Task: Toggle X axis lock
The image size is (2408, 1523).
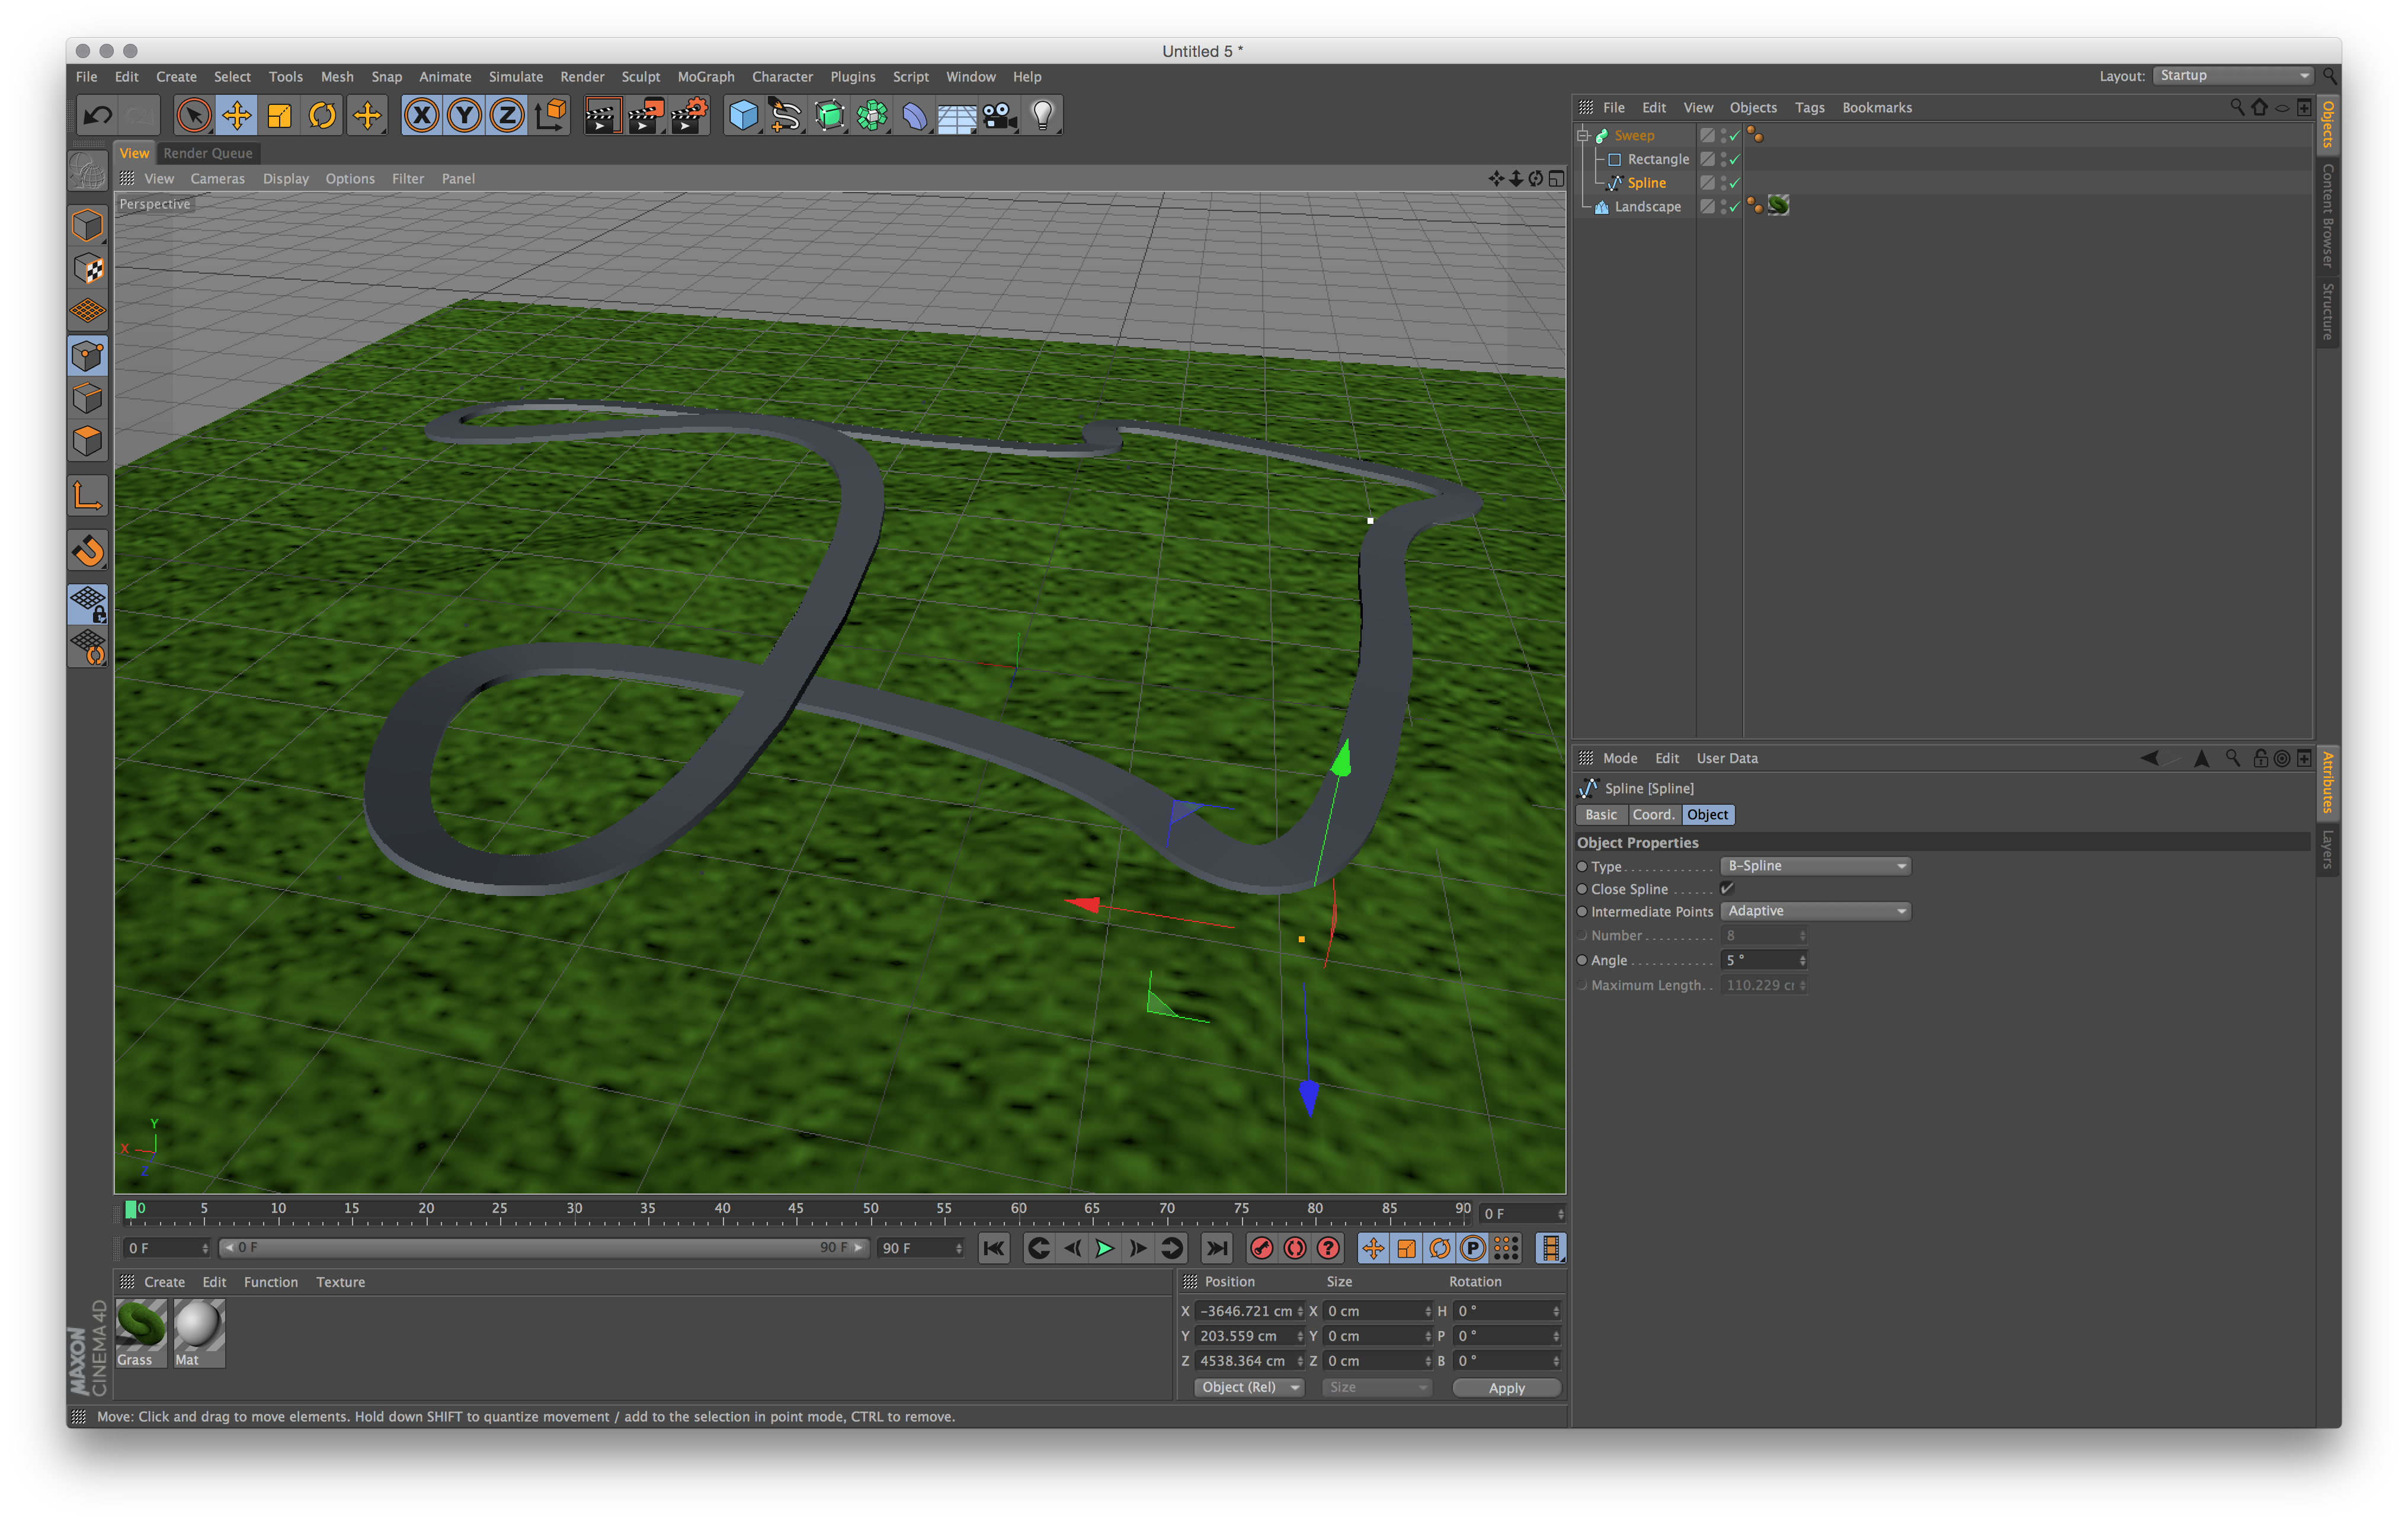Action: pyautogui.click(x=422, y=116)
